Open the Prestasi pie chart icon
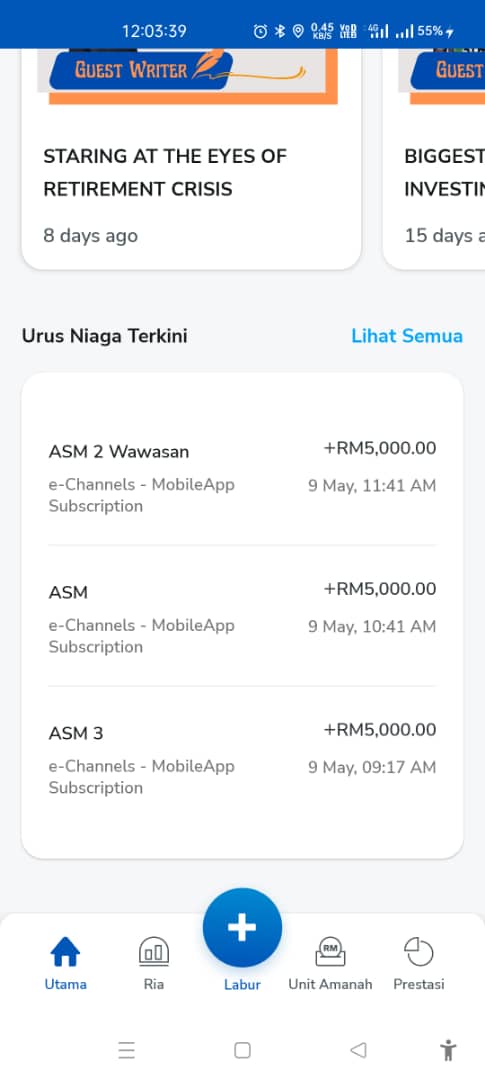Screen dimensions: 485x1080 point(418,953)
